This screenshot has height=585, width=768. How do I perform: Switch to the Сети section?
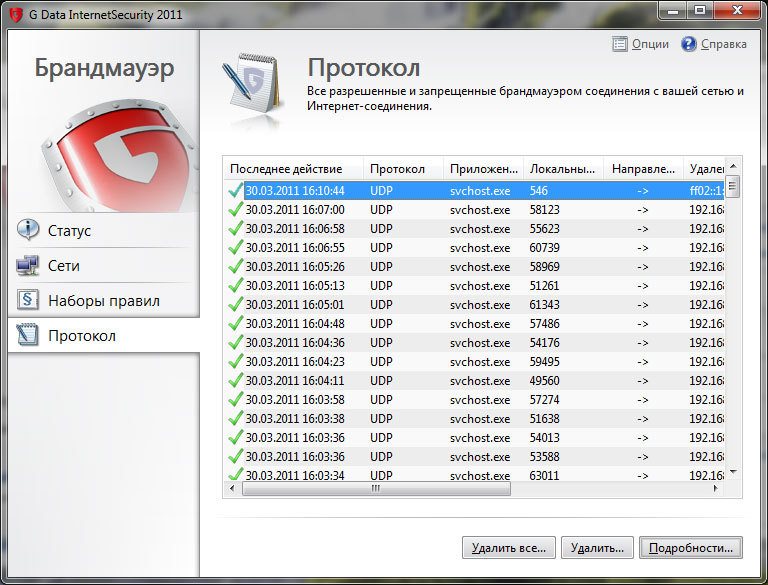pyautogui.click(x=104, y=265)
